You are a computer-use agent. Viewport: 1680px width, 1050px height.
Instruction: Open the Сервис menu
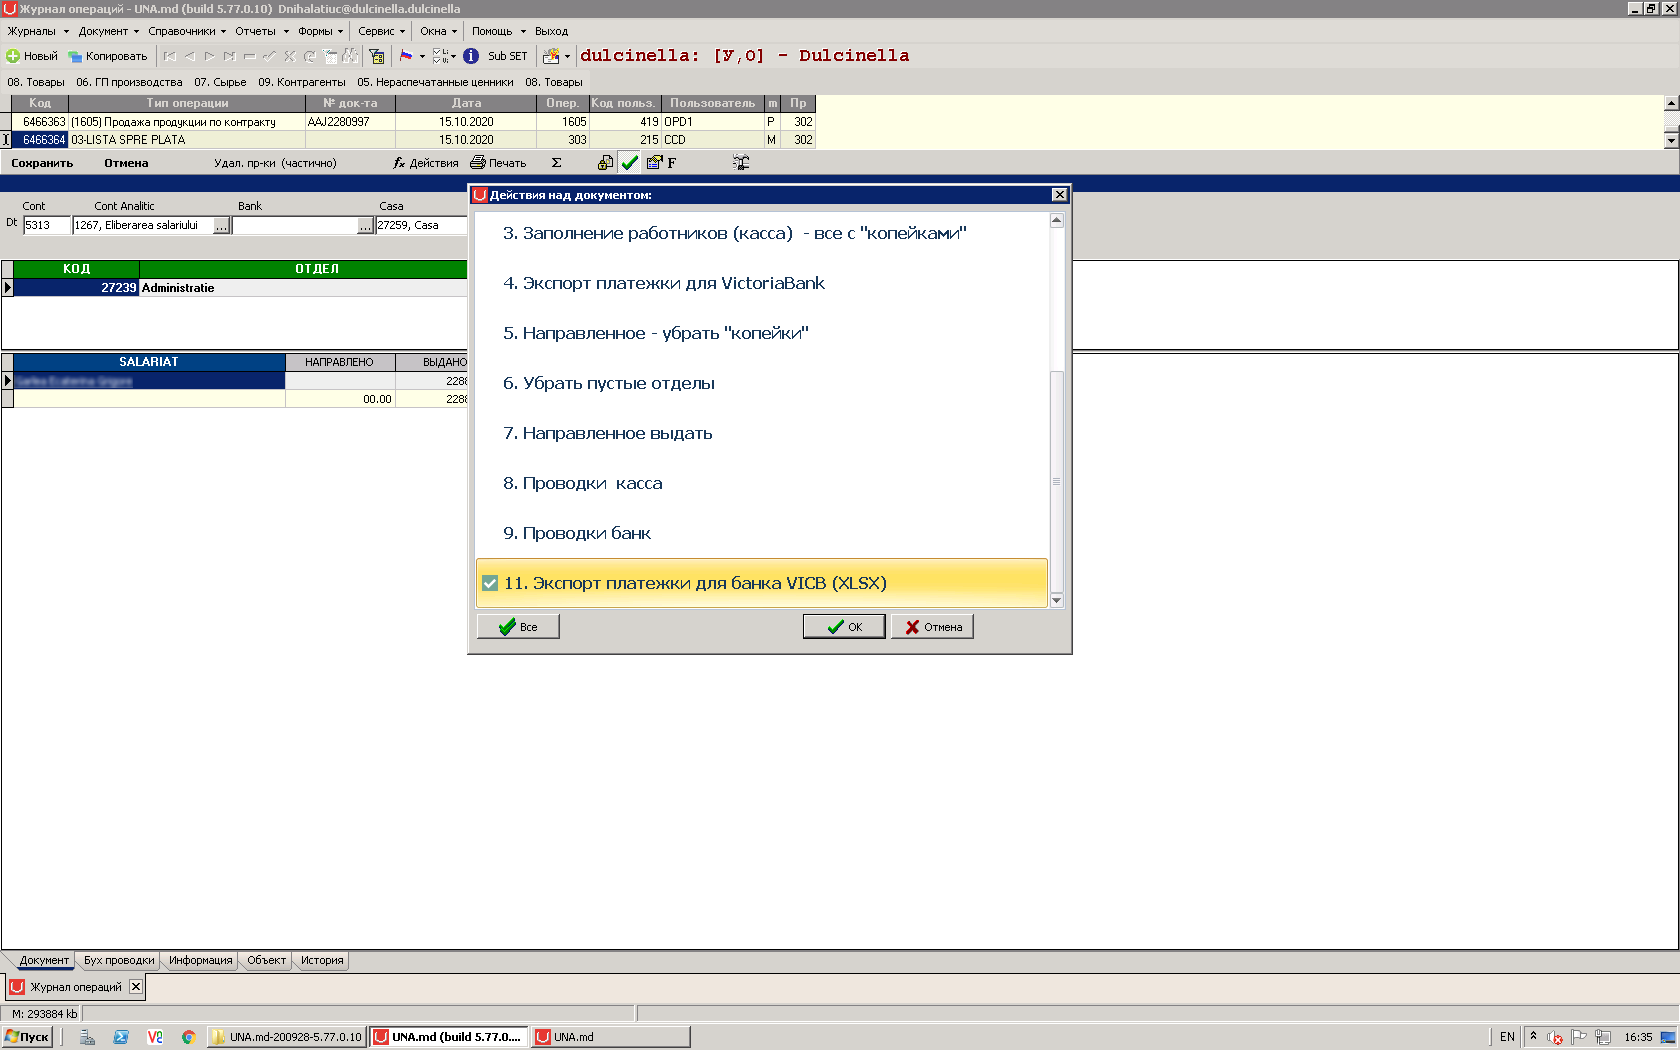click(382, 31)
